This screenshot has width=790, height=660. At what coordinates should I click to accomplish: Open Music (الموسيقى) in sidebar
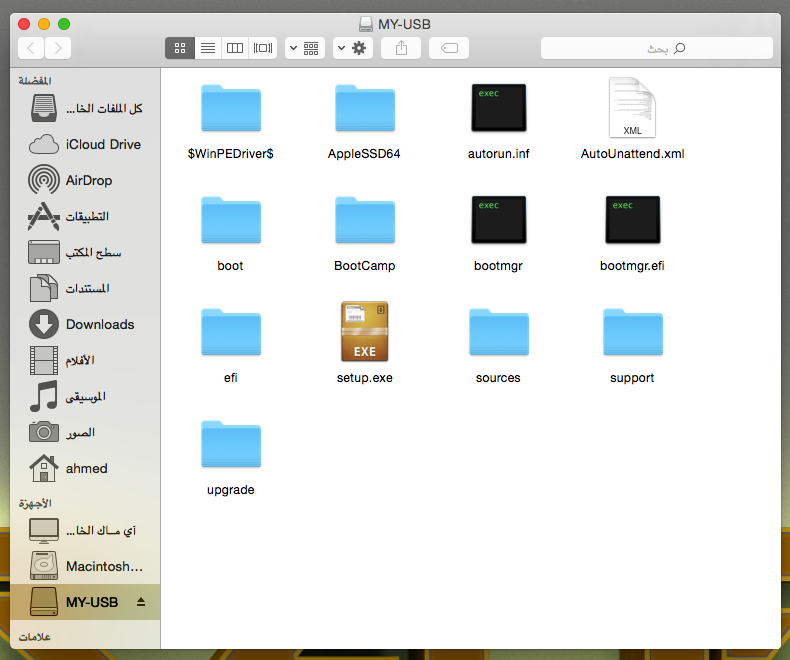(x=85, y=397)
